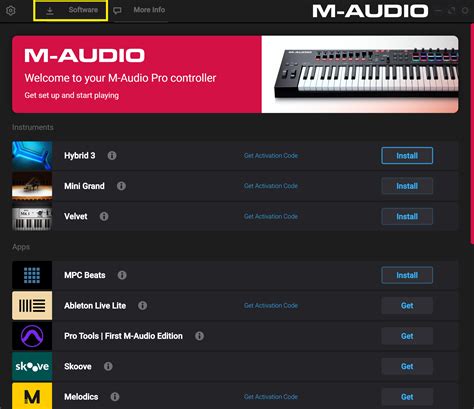Click the Hybrid 3 thumbnail image

pos(32,156)
